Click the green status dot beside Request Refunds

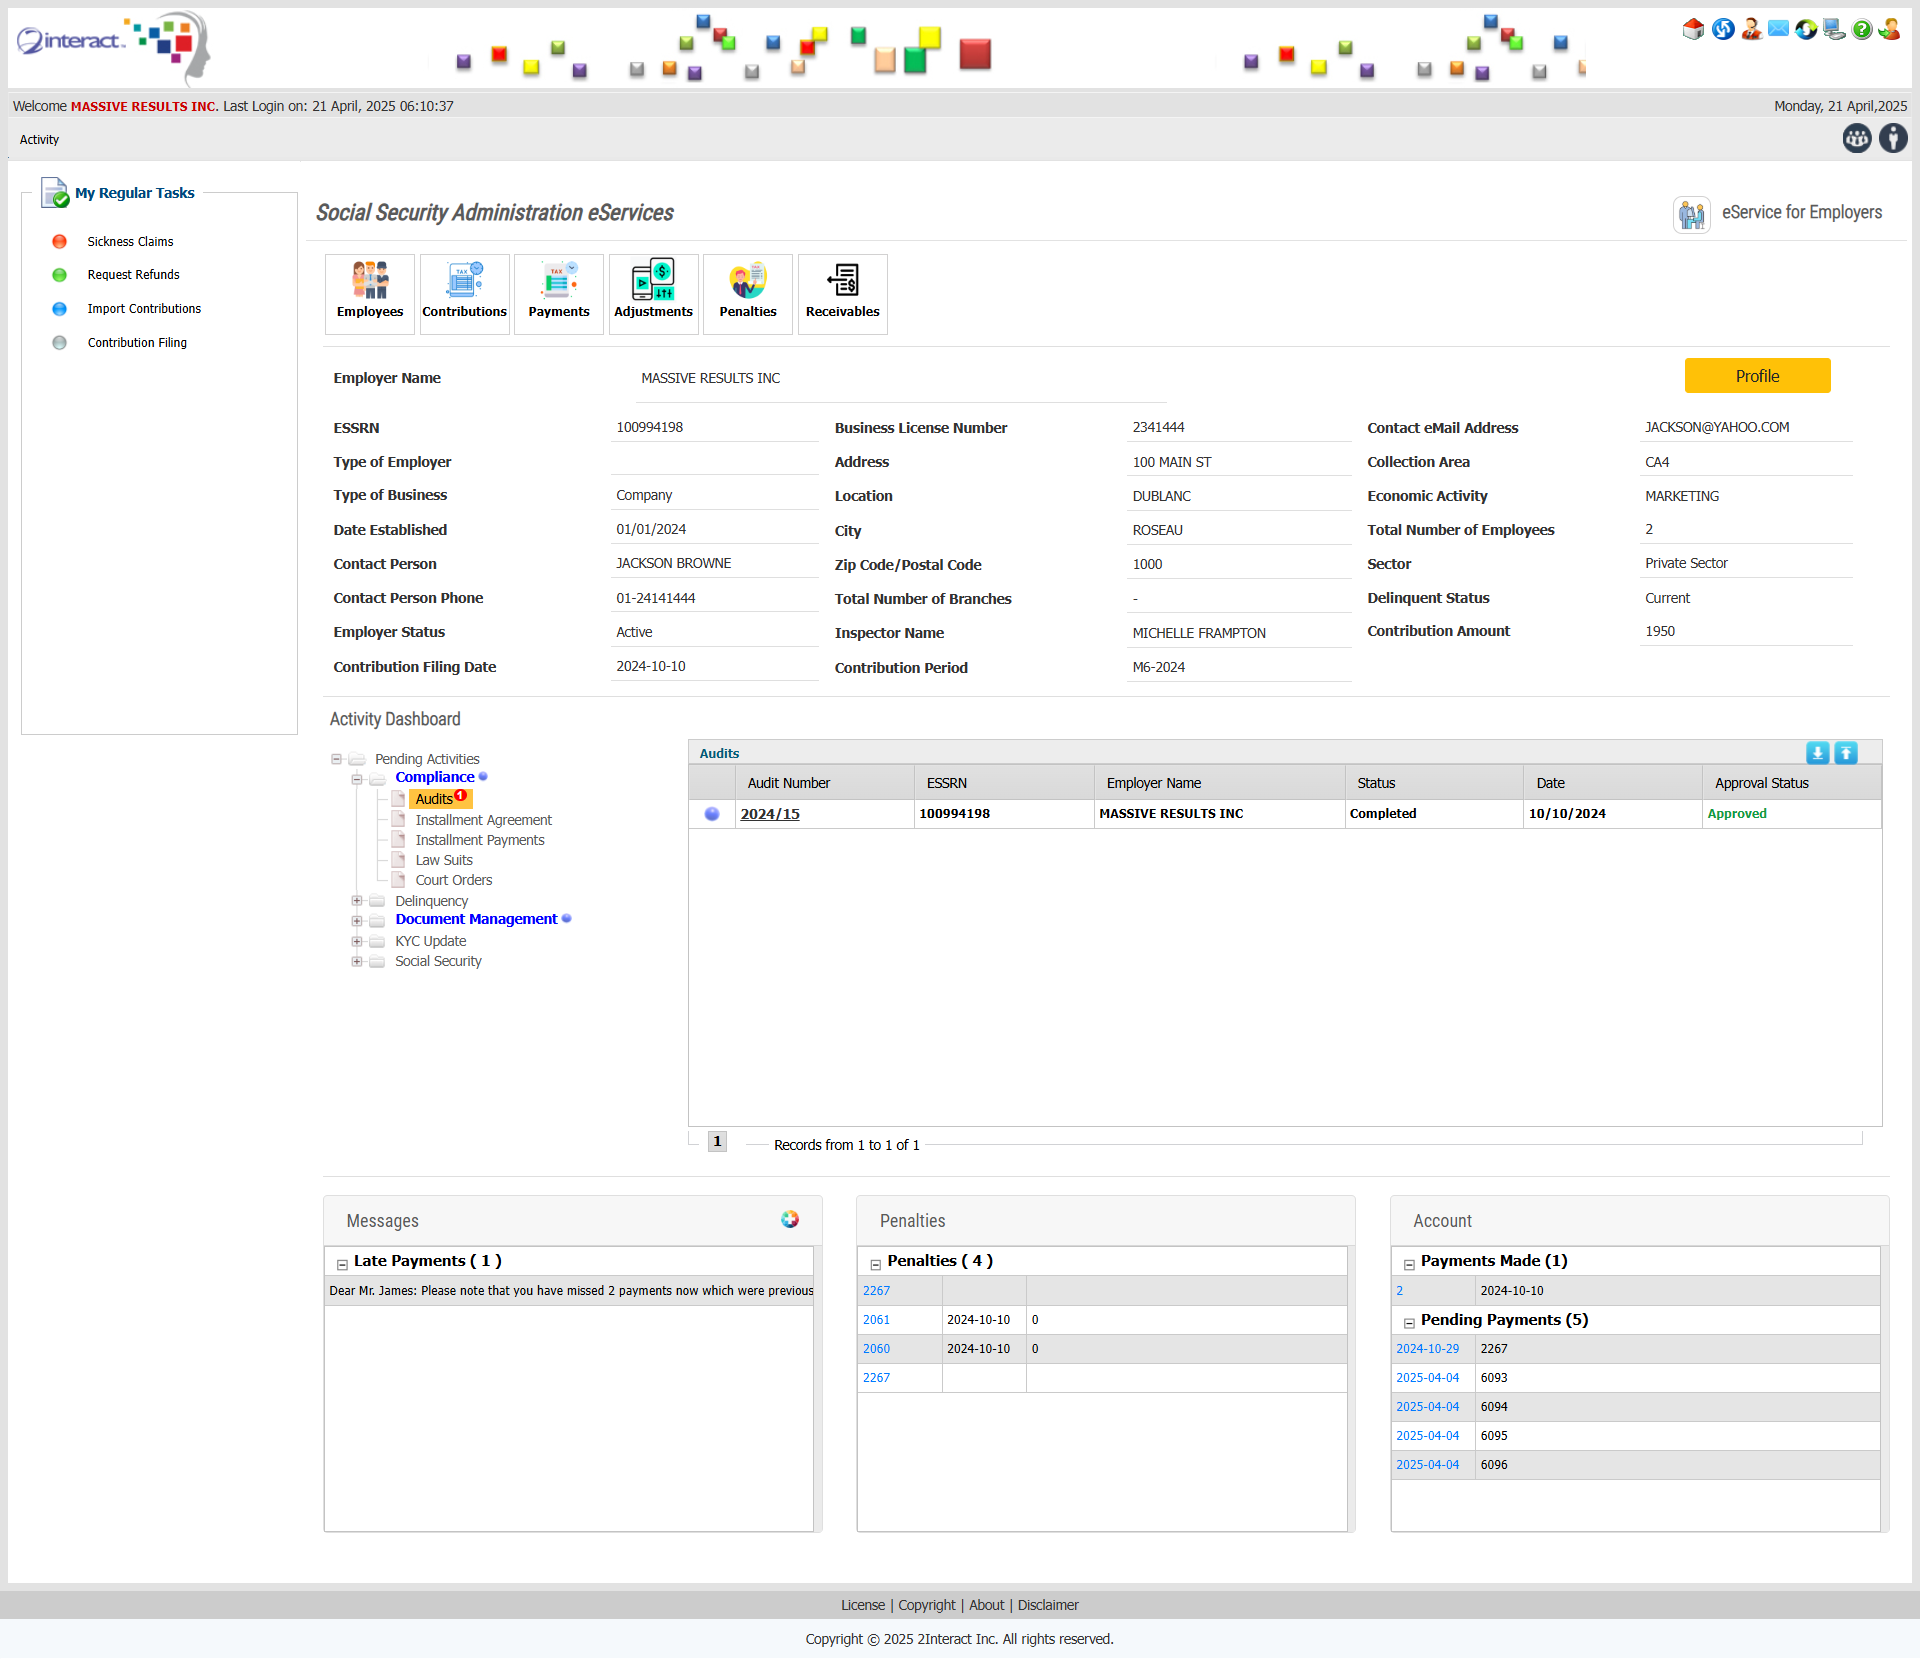60,274
